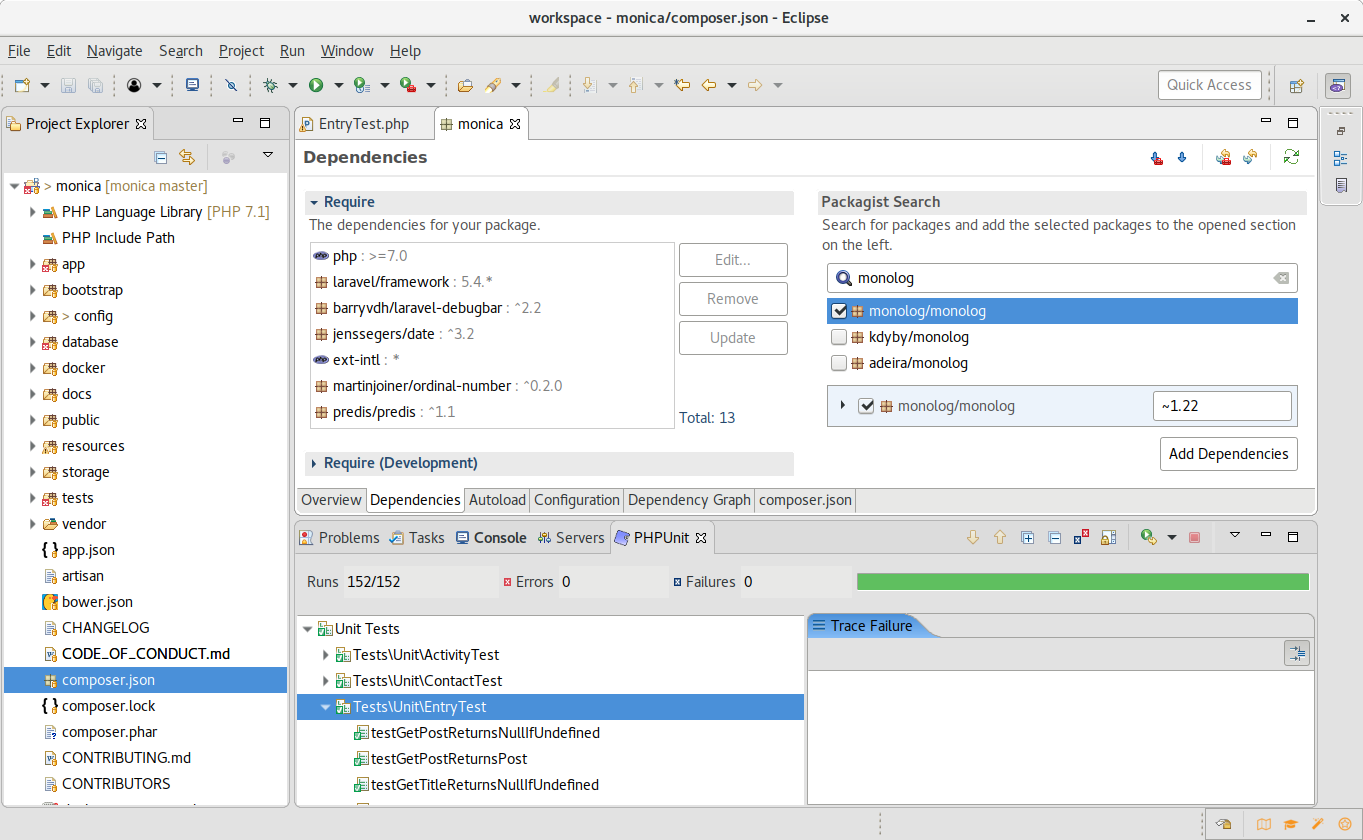Click the Back navigation arrow
The height and width of the screenshot is (840, 1363).
coord(709,85)
